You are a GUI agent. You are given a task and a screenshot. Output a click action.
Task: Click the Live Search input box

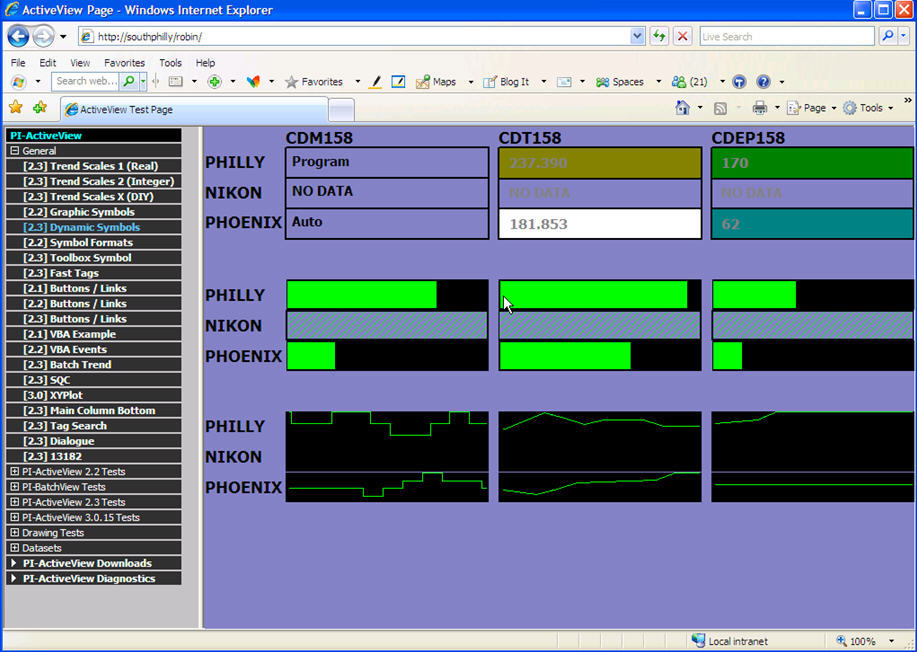(x=787, y=36)
